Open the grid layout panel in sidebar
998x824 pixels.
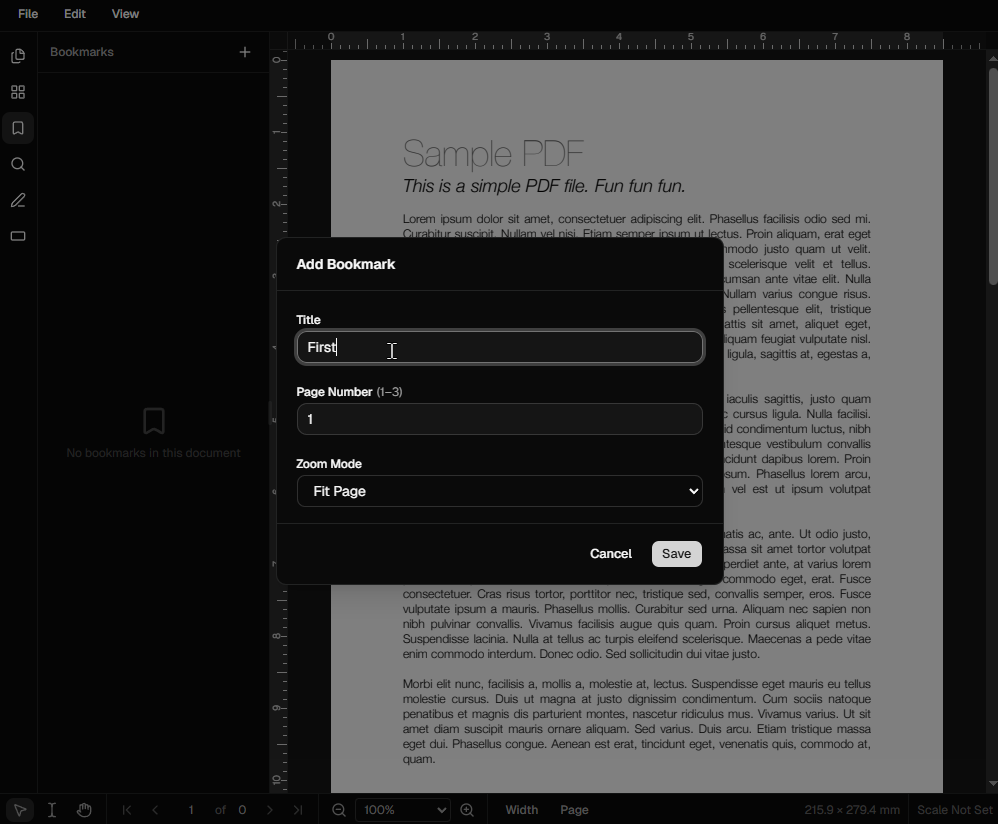pyautogui.click(x=18, y=91)
